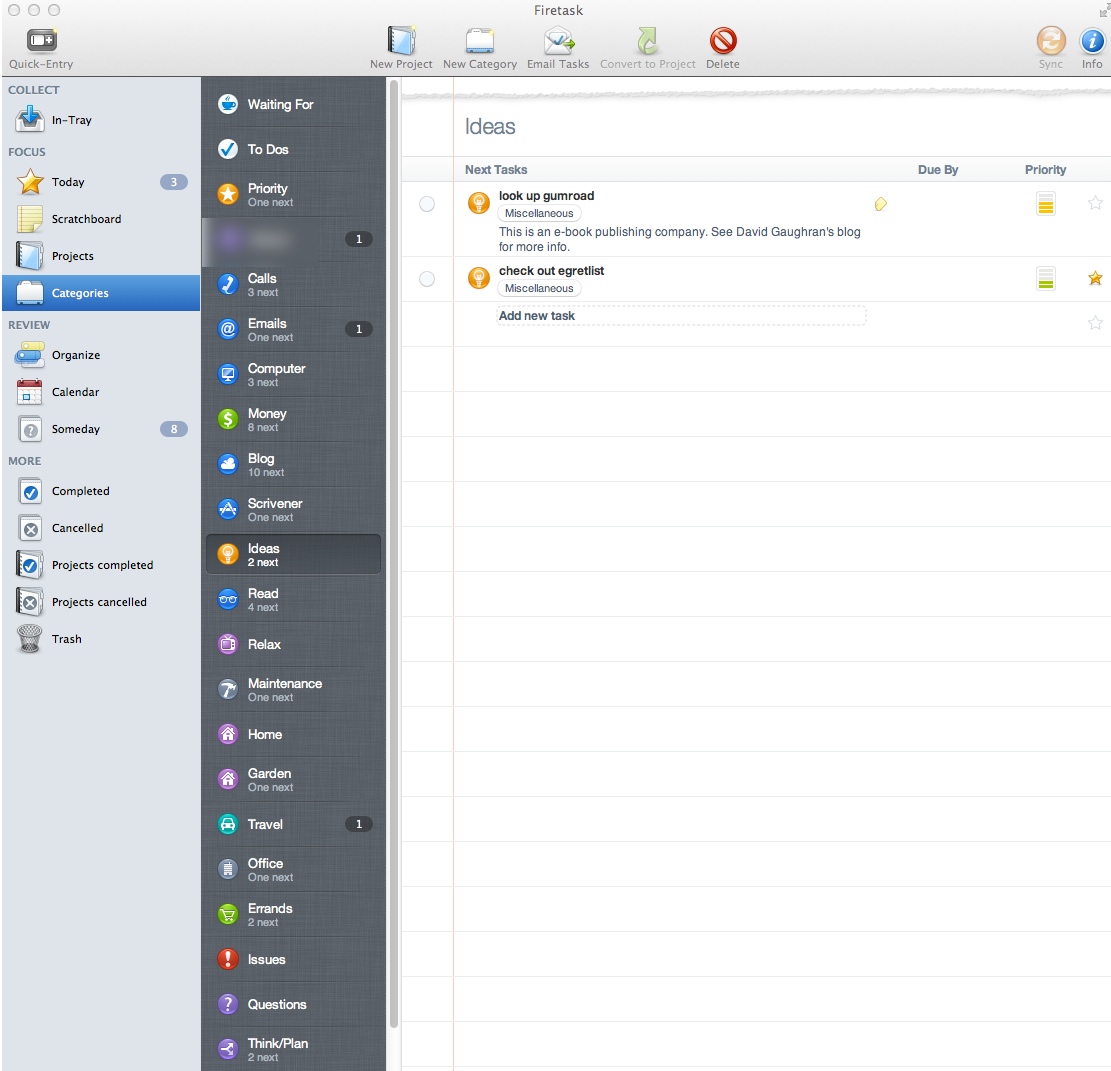Viewport: 1111px width, 1071px height.
Task: Open the In-Tray in sidebar
Action: [71, 120]
